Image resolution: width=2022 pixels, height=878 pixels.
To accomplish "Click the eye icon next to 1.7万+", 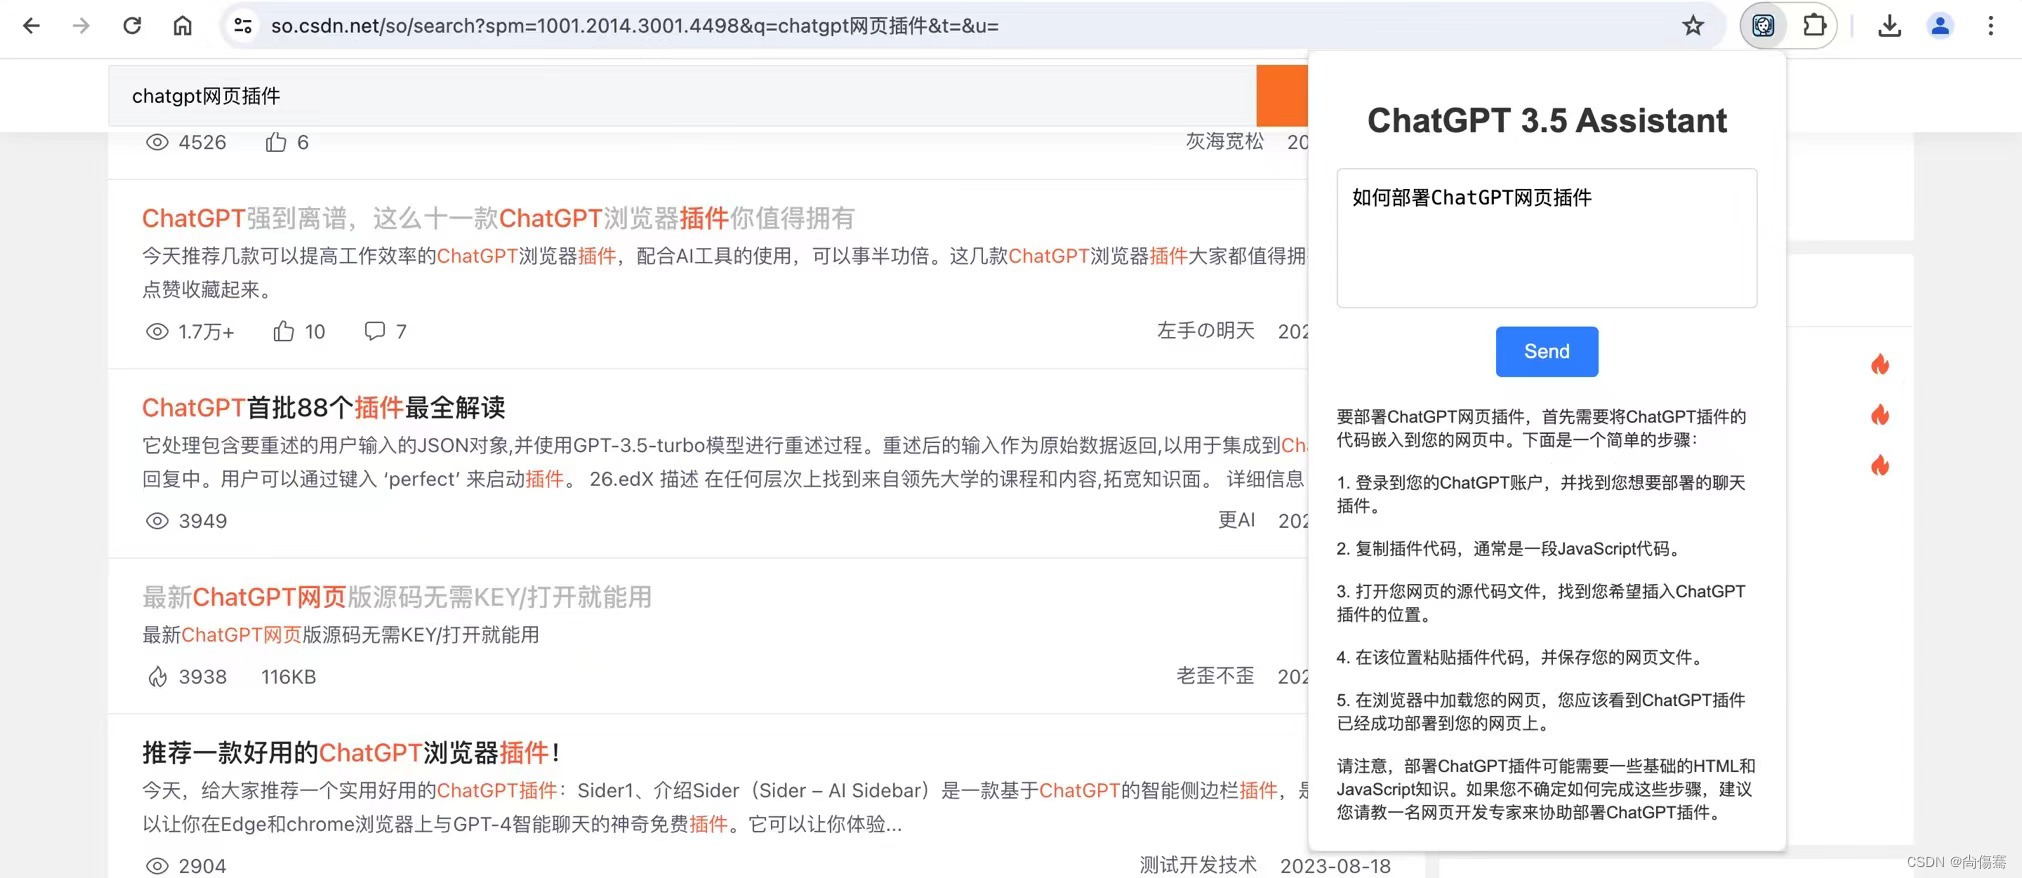I will tap(157, 331).
